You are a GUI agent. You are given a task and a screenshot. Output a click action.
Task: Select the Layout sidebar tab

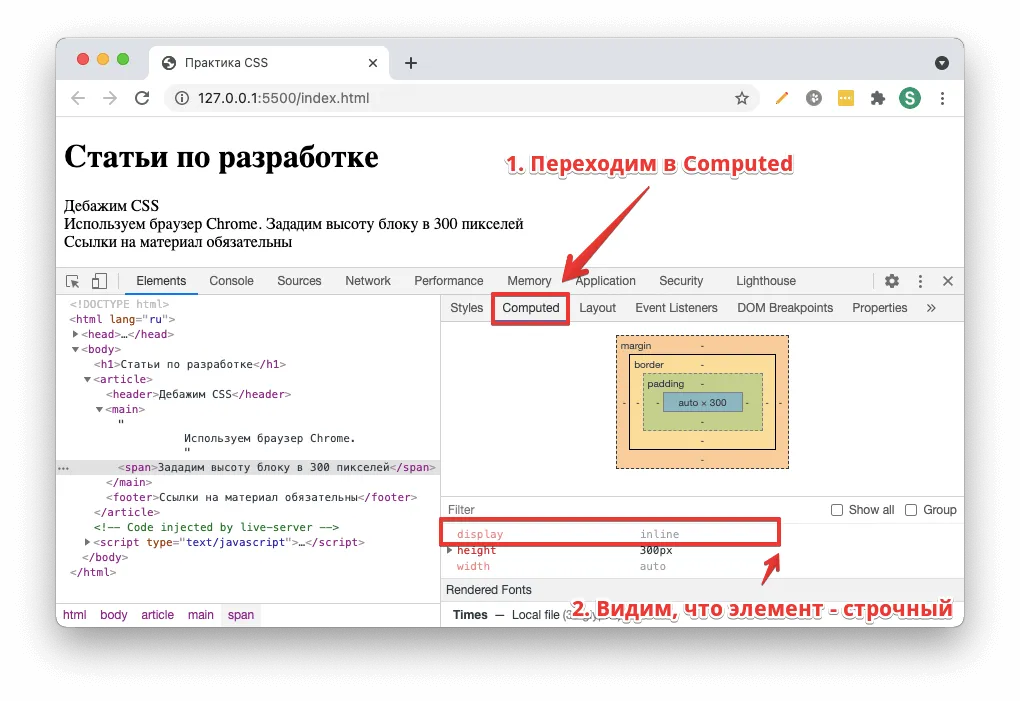coord(597,308)
